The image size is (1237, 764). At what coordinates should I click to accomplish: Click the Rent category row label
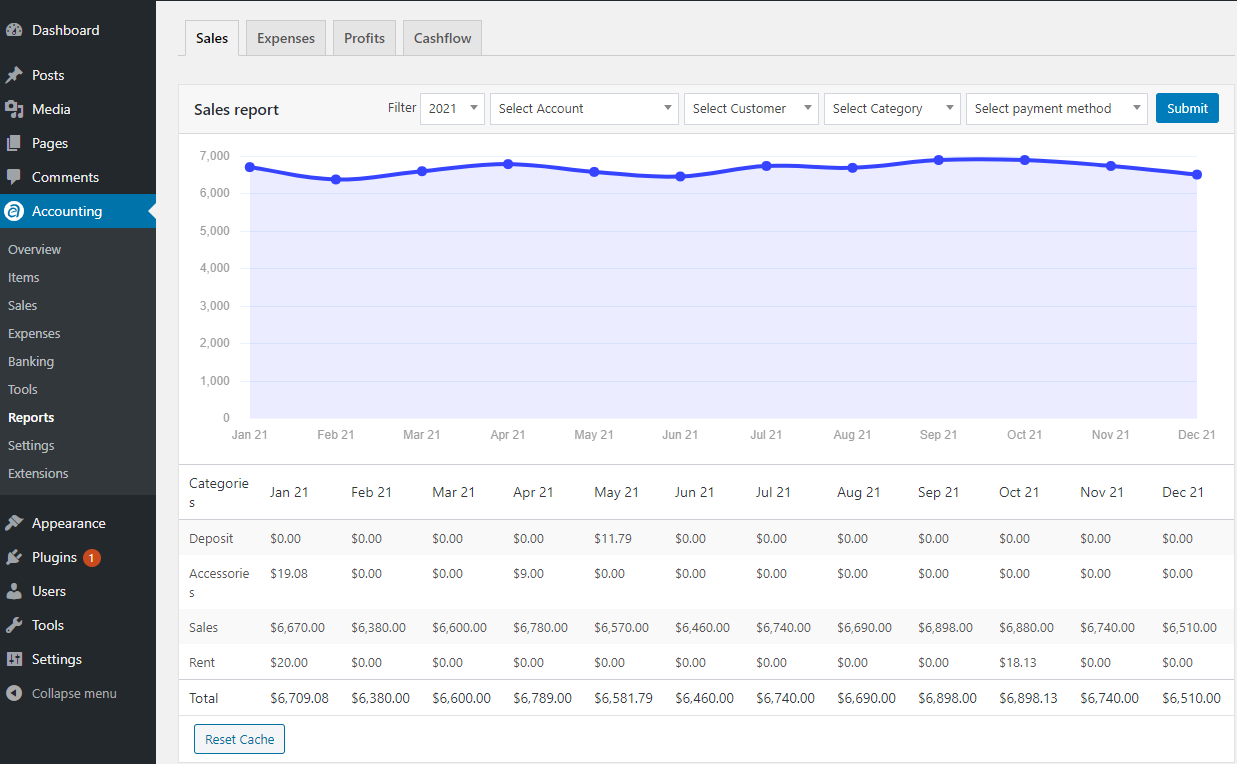click(202, 662)
